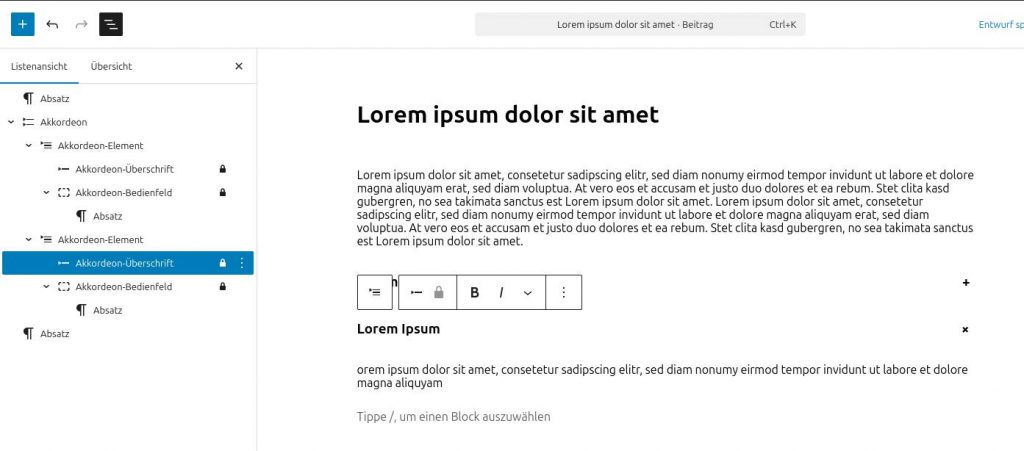This screenshot has width=1024, height=451.
Task: Select the first Akkordeon-Element row
Action: pyautogui.click(x=128, y=146)
